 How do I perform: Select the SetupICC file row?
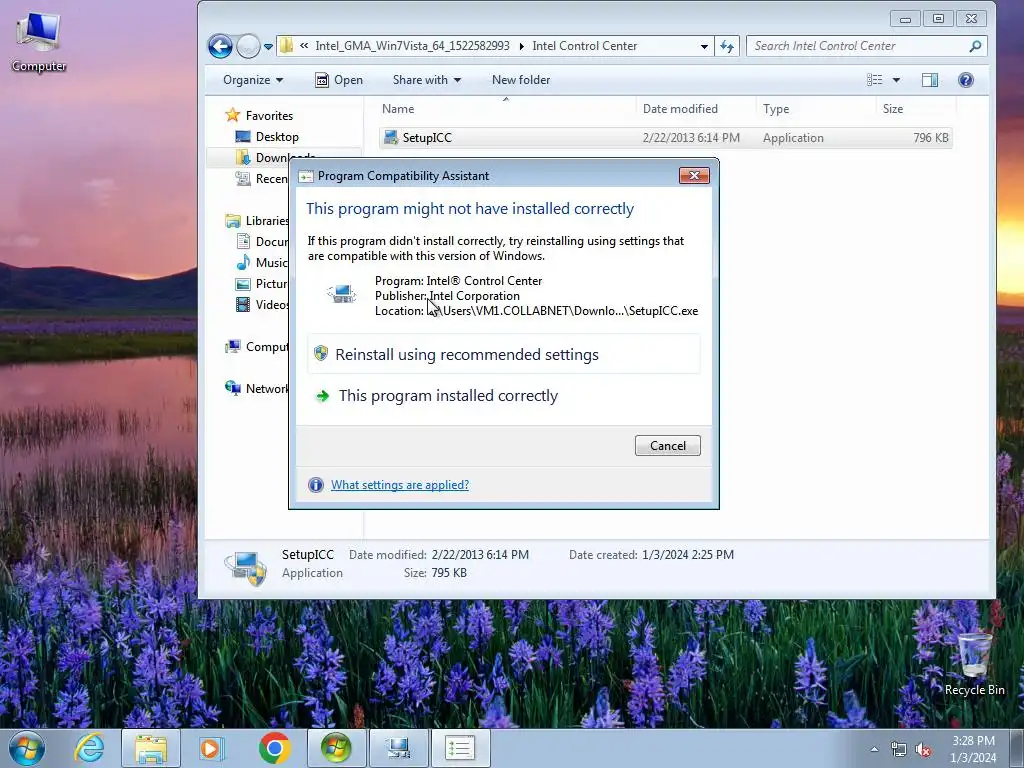click(x=665, y=138)
